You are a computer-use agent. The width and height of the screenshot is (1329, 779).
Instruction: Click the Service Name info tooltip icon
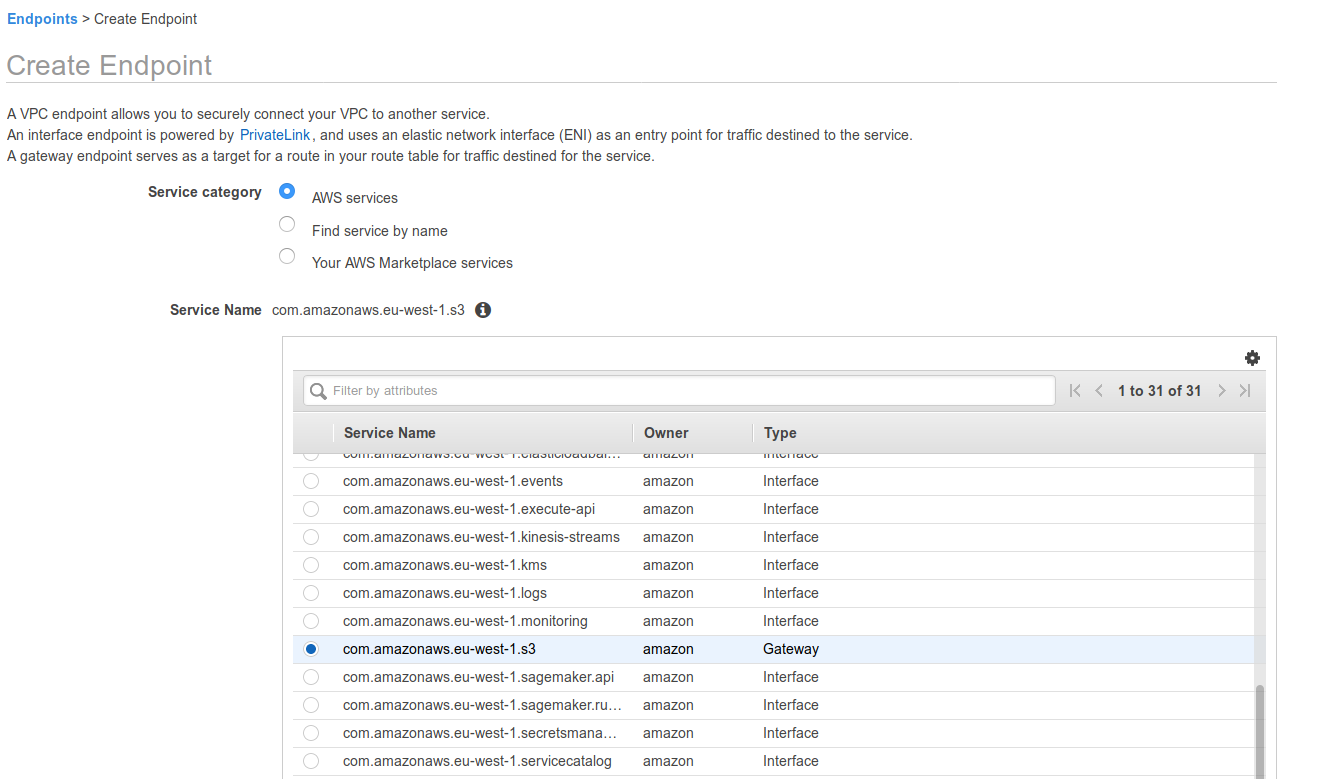pos(483,310)
